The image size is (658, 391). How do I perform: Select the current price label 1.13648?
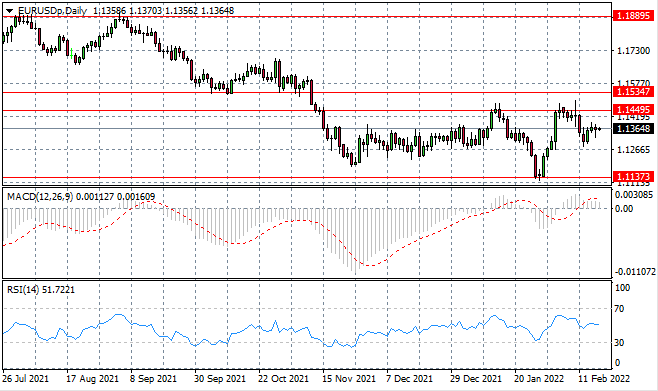(634, 128)
